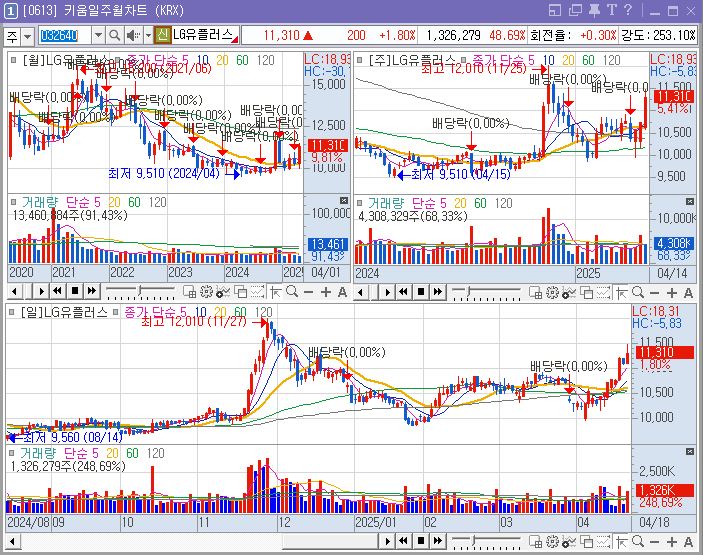The height and width of the screenshot is (555, 703).
Task: Click the A icon on monthly chart toolbar
Action: tap(343, 293)
